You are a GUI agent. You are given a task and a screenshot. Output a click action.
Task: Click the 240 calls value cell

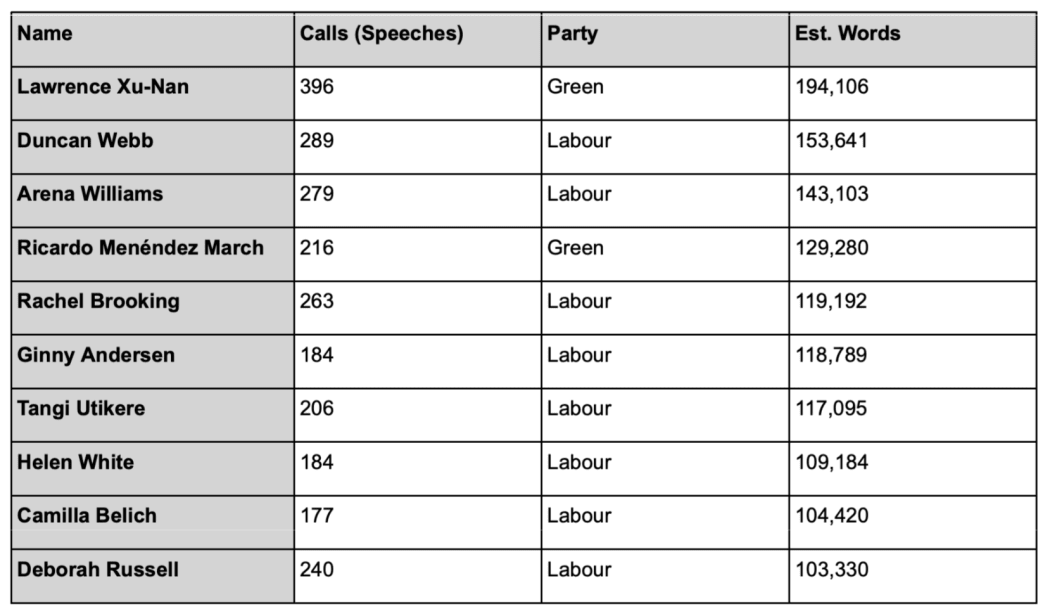[317, 570]
